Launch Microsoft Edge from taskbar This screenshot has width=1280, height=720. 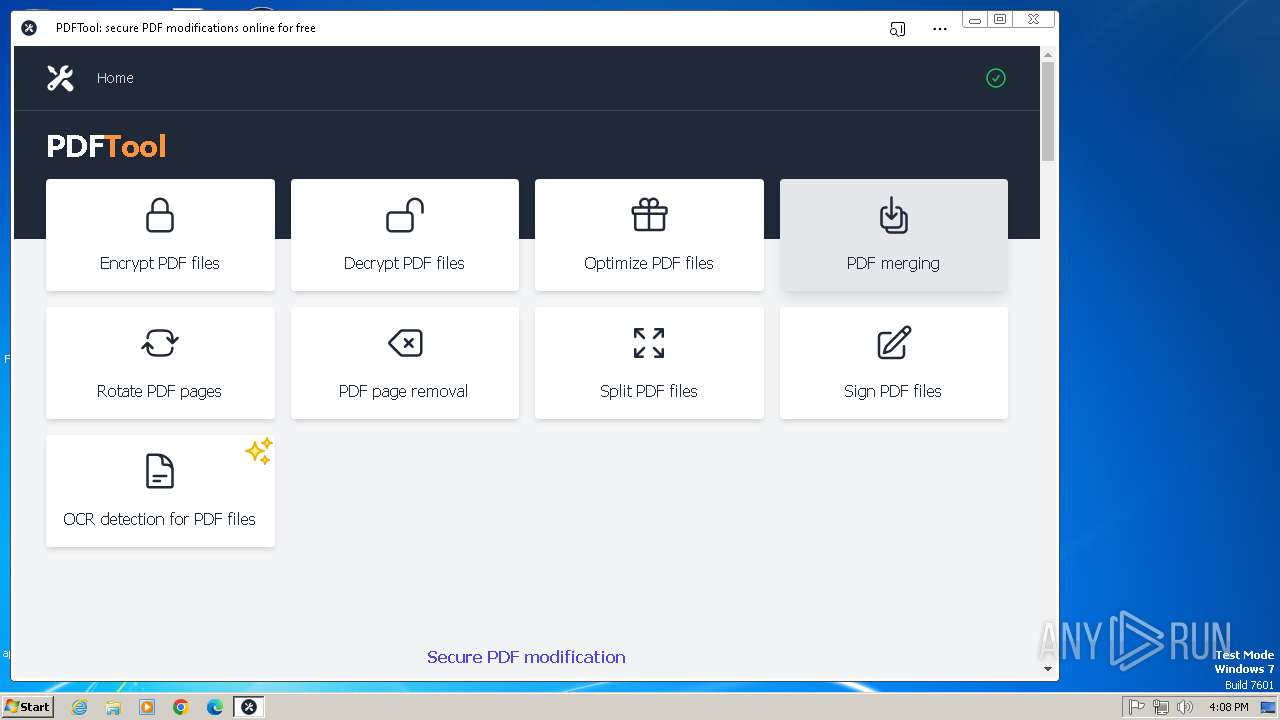pos(215,707)
